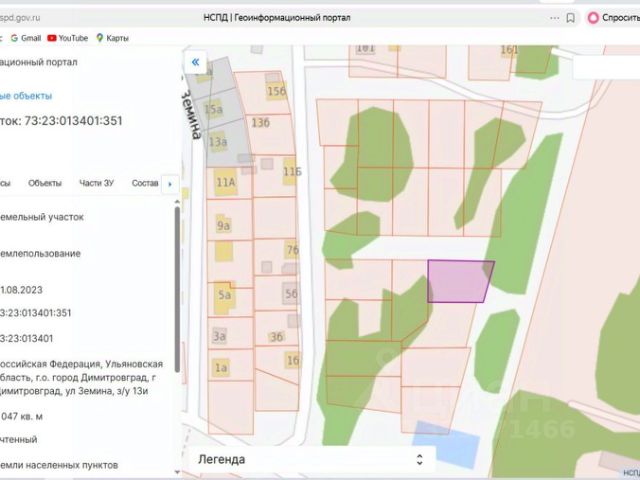
Task: Click the panel's vertical scrollbar
Action: 177,289
